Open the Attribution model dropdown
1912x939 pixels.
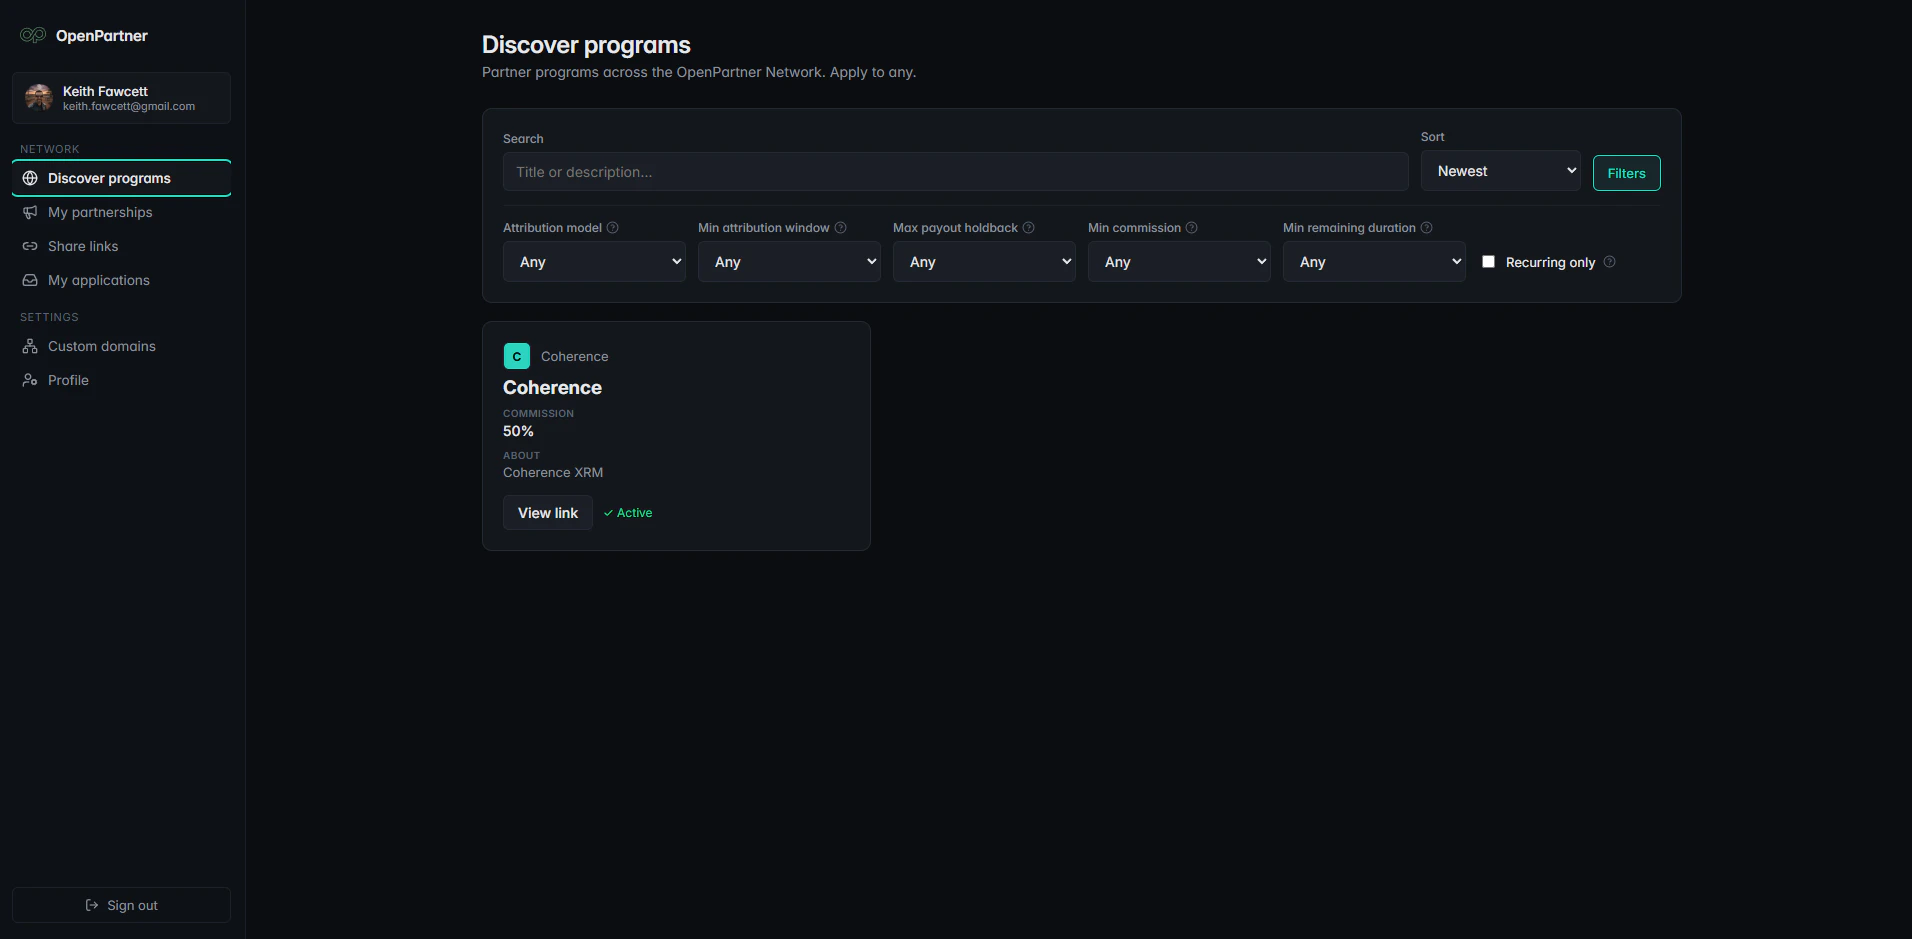pyautogui.click(x=594, y=262)
